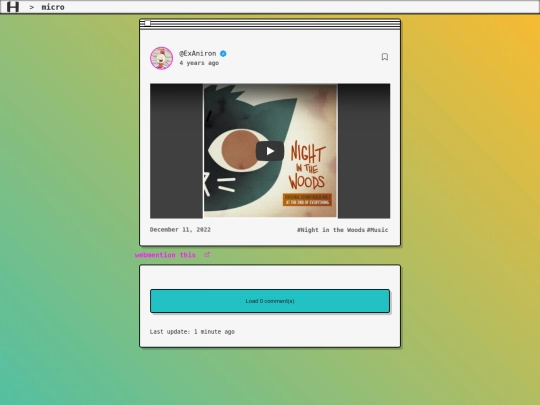Image resolution: width=540 pixels, height=405 pixels.
Task: Click the 4 years ago timestamp
Action: click(x=199, y=63)
